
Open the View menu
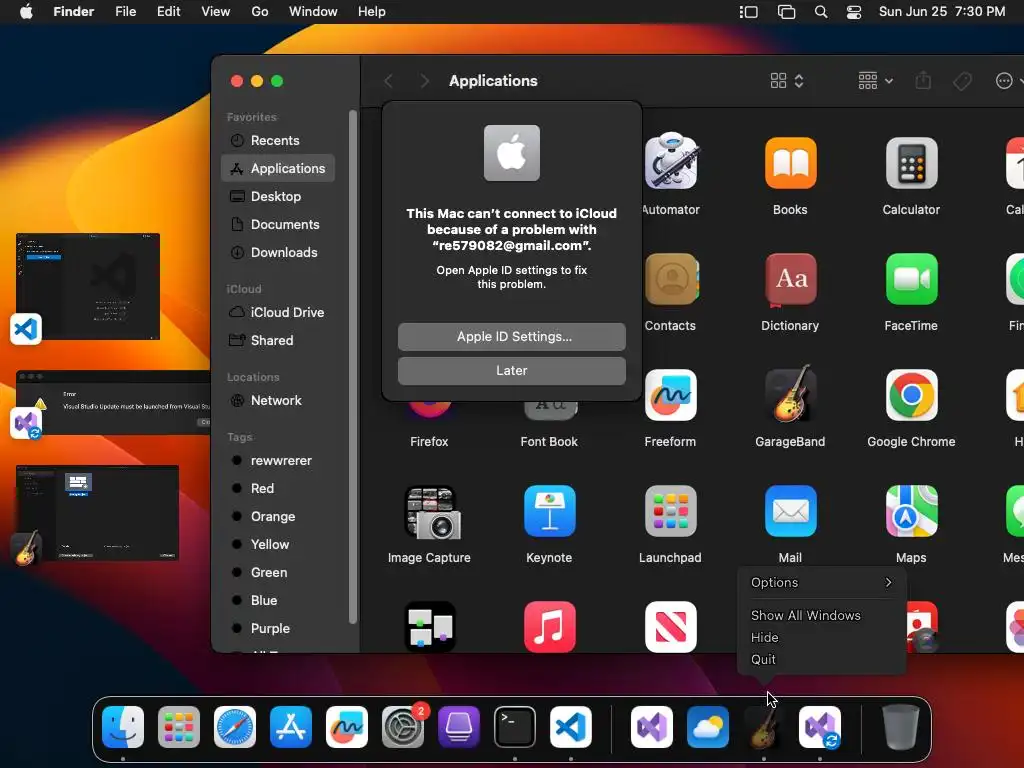pos(216,12)
